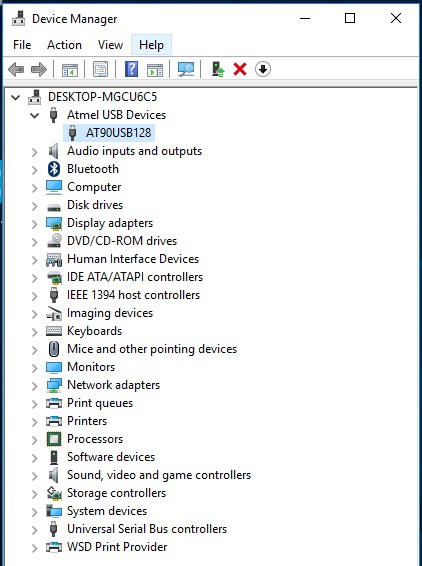Expand IDE ATA/ATAPI controllers
422x566 pixels.
point(35,278)
